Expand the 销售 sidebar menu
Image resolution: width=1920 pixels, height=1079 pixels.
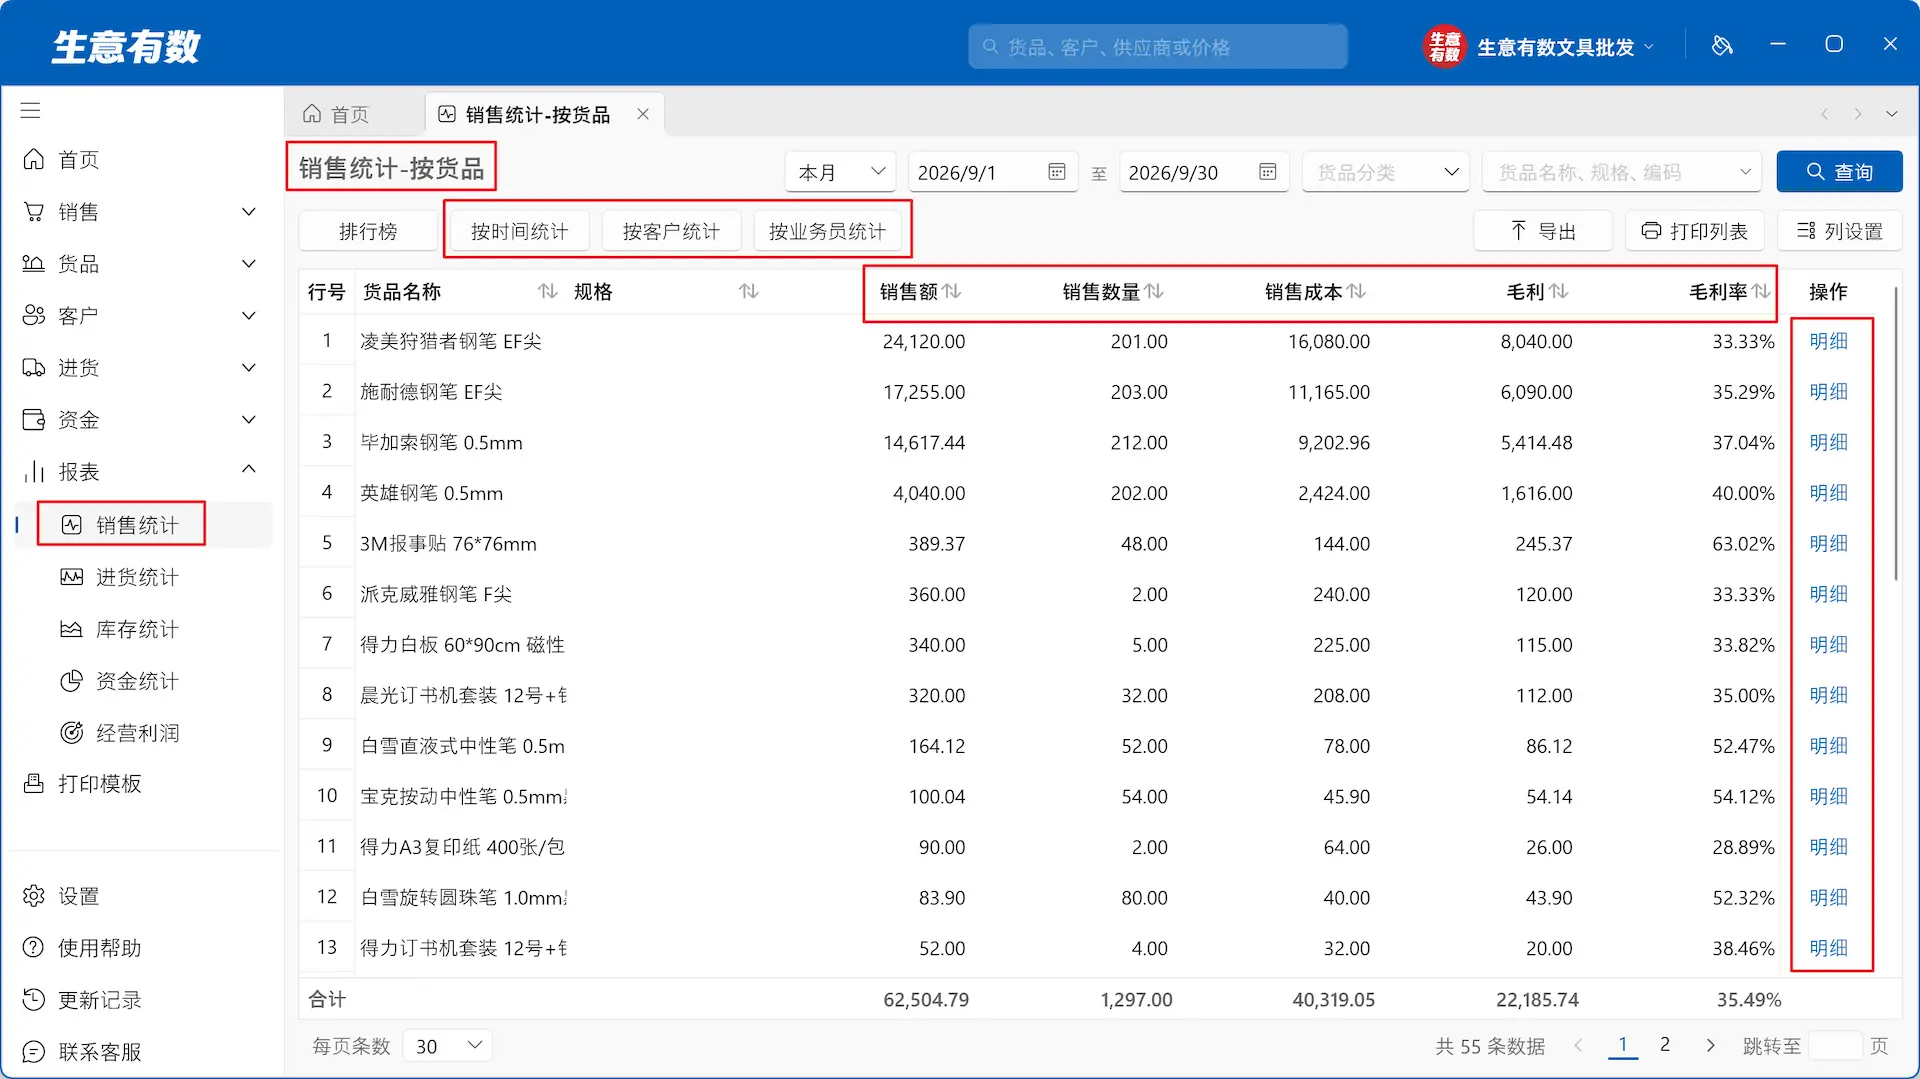(249, 212)
